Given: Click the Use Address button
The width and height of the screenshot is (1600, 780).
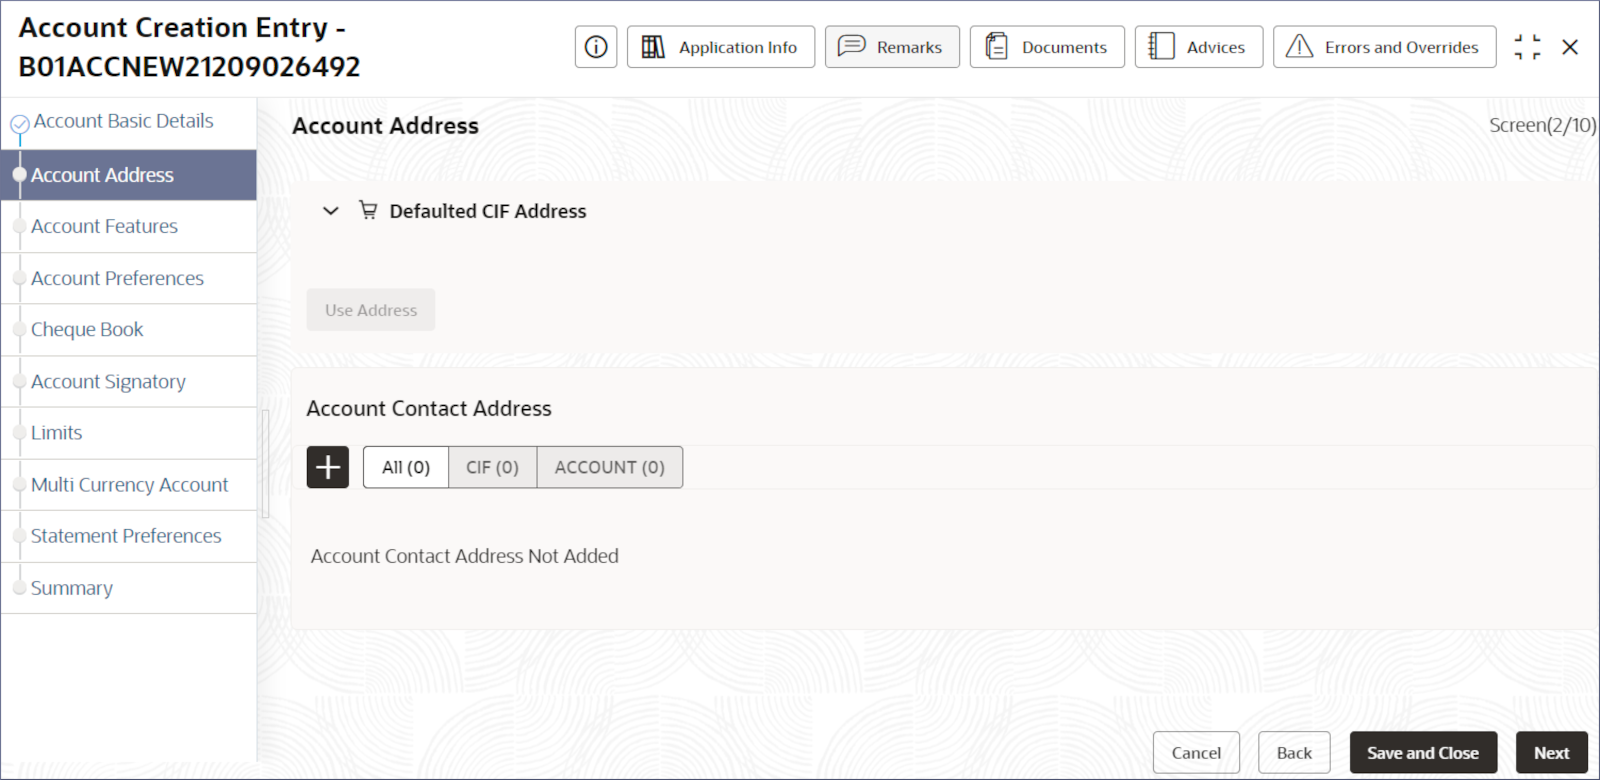Looking at the screenshot, I should 371,310.
